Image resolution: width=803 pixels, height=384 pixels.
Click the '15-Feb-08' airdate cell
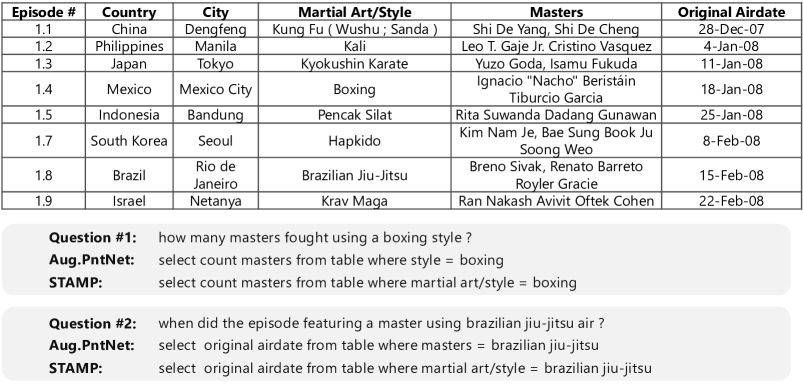click(731, 175)
